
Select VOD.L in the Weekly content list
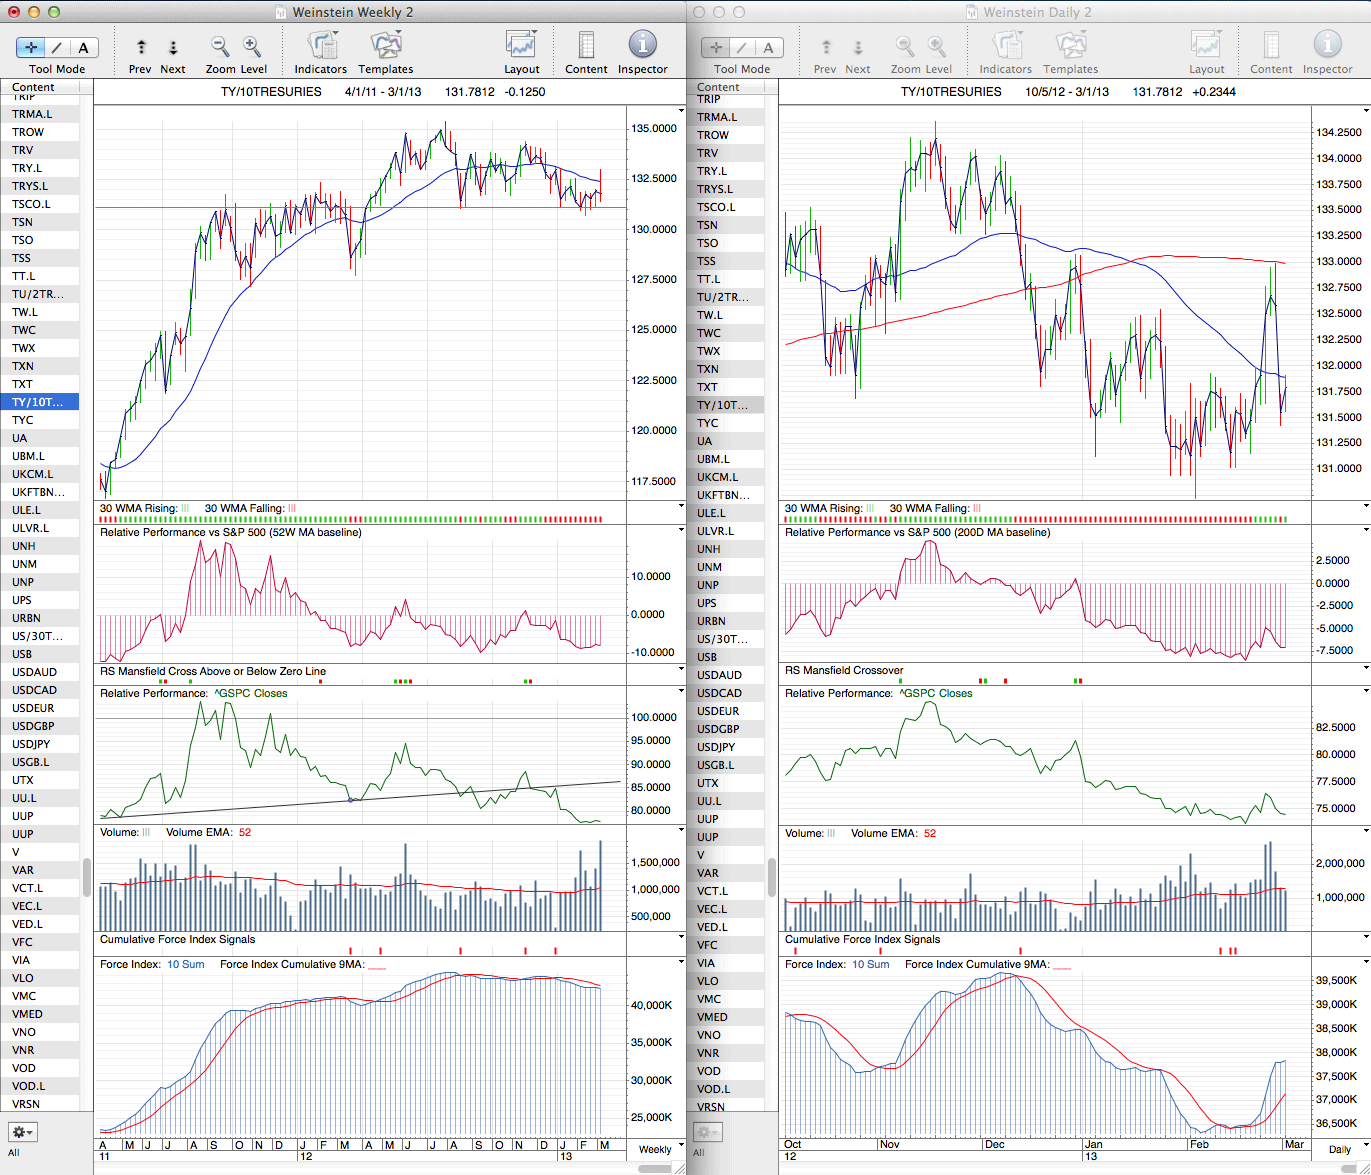28,1086
